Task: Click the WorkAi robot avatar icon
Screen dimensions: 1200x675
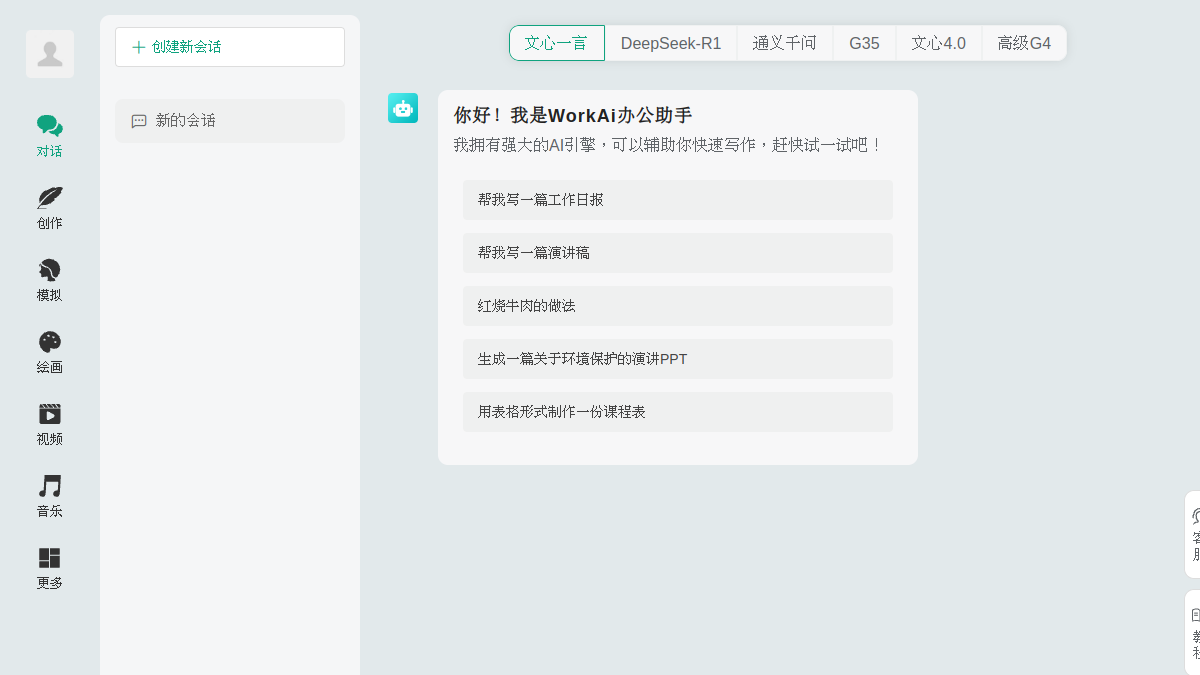Action: pyautogui.click(x=403, y=108)
